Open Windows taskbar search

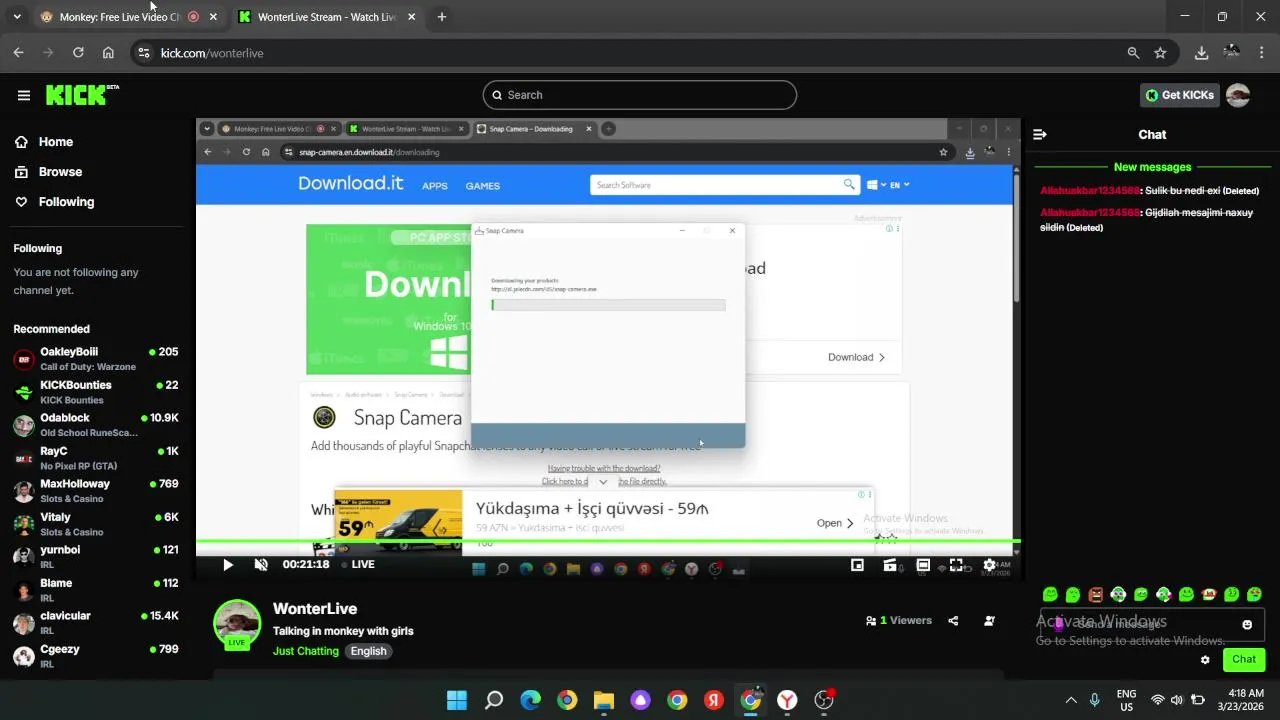coord(494,700)
